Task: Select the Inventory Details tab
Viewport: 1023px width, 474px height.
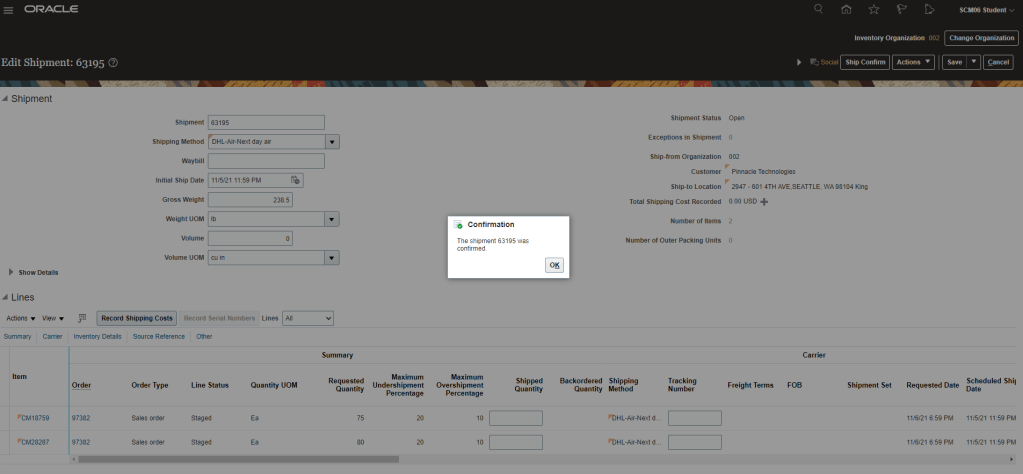Action: coord(97,336)
